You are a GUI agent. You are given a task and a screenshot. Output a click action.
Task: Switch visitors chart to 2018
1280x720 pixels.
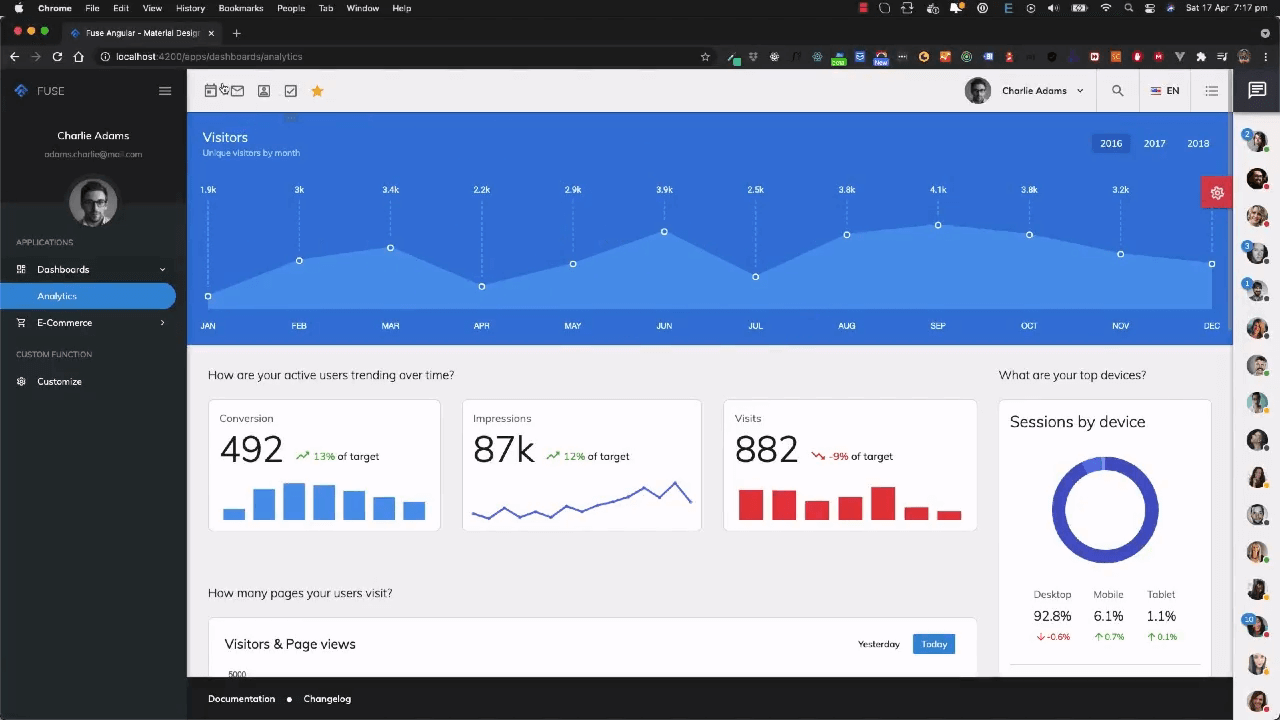[x=1198, y=144]
